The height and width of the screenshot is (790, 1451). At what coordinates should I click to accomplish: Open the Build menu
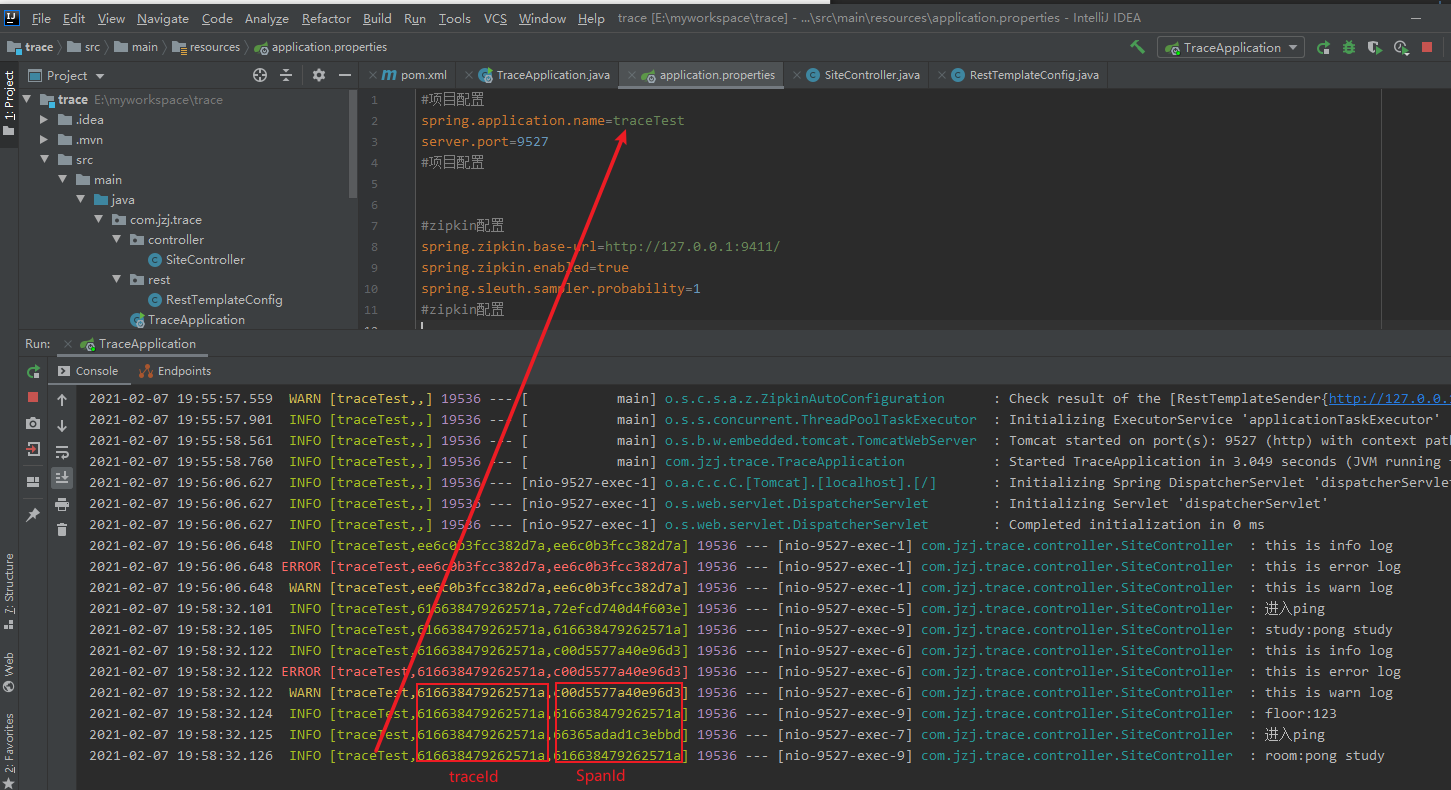pyautogui.click(x=377, y=18)
